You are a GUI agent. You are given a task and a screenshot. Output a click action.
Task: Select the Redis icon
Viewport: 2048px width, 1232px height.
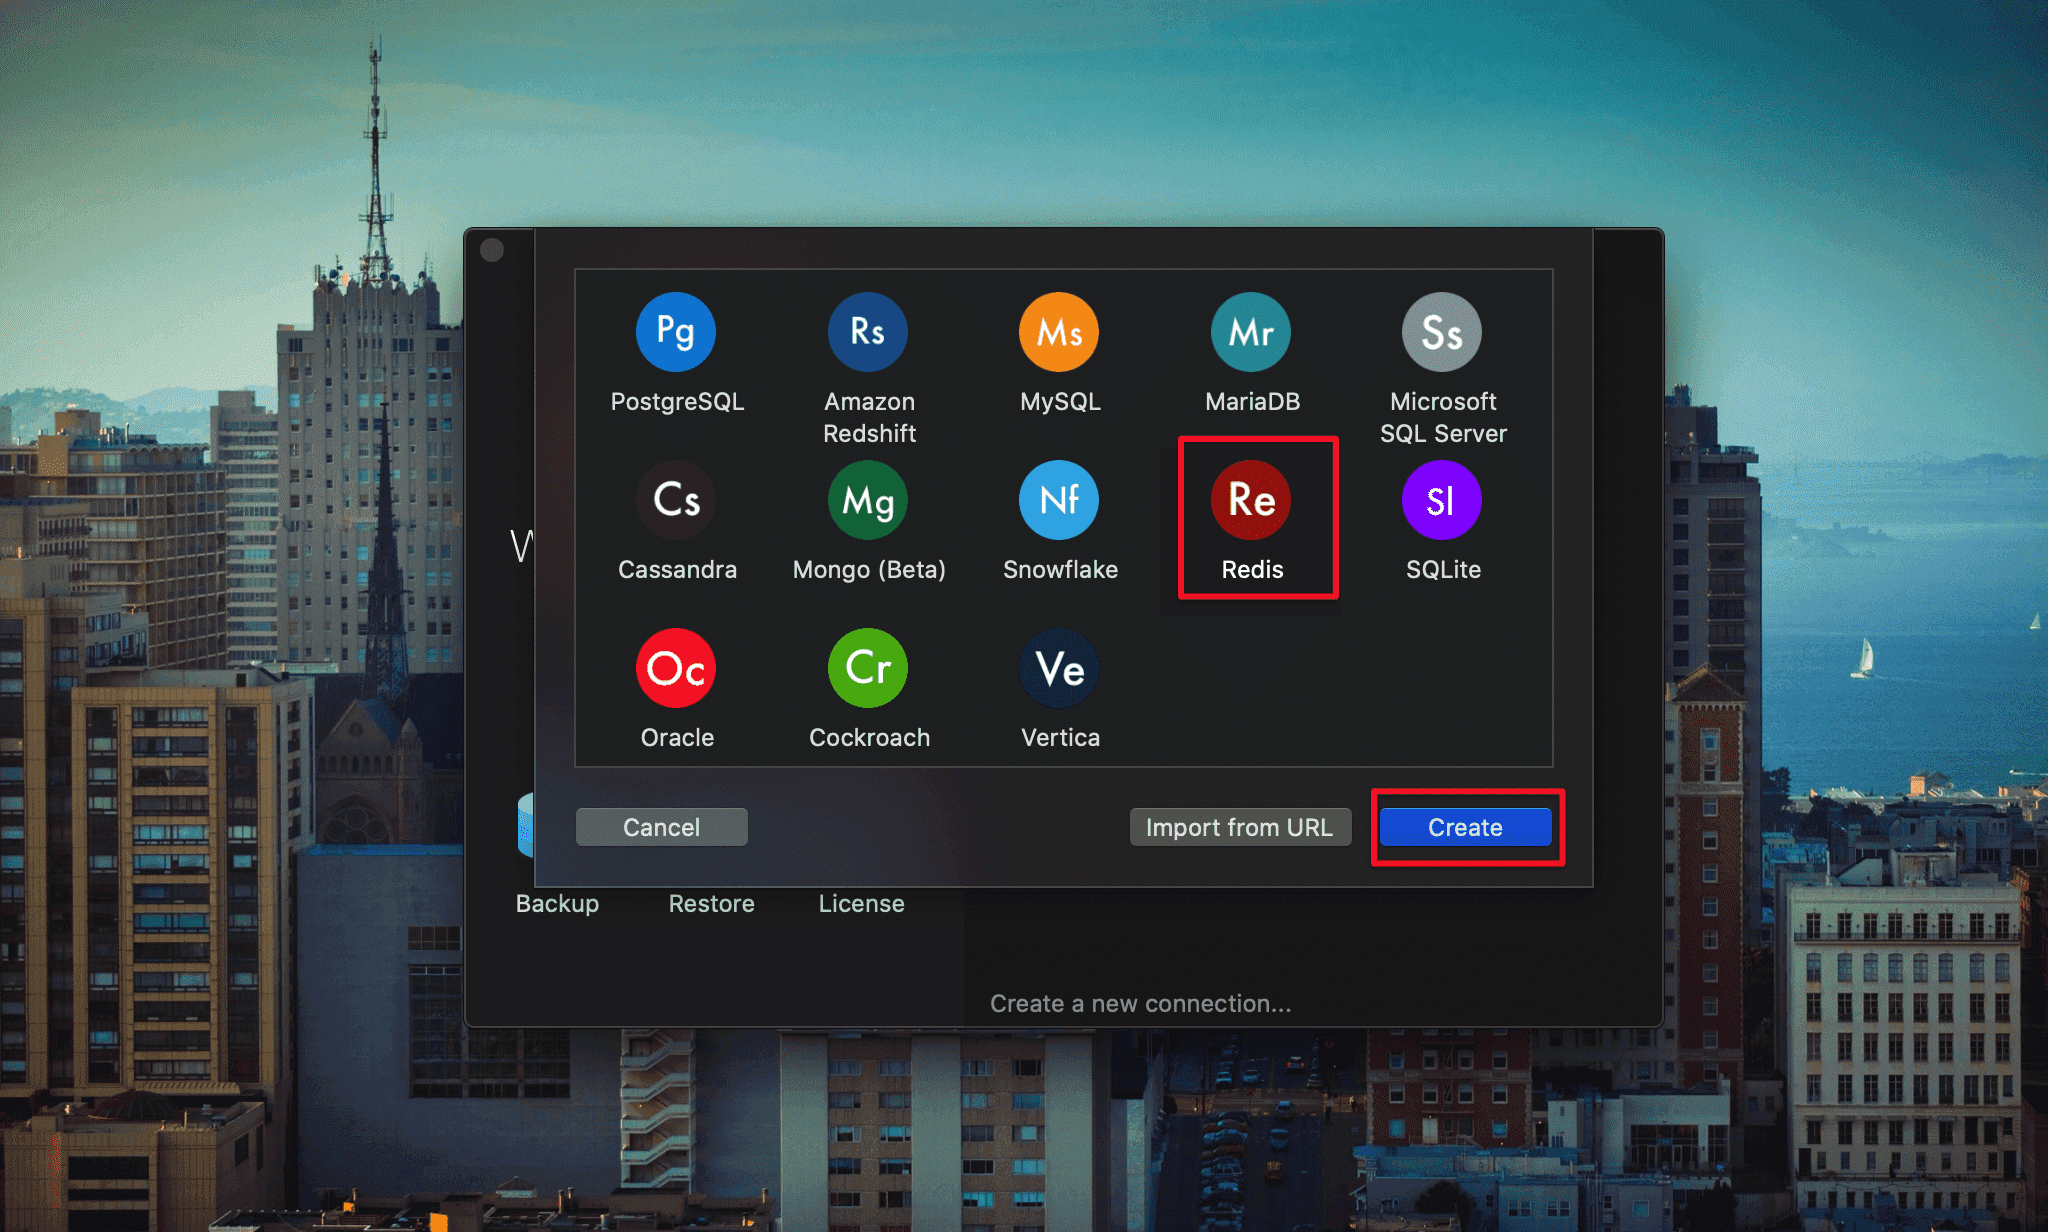pyautogui.click(x=1251, y=500)
